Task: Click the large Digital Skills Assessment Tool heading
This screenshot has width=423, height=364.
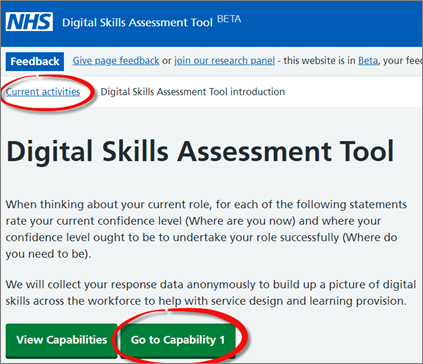Action: [x=200, y=152]
